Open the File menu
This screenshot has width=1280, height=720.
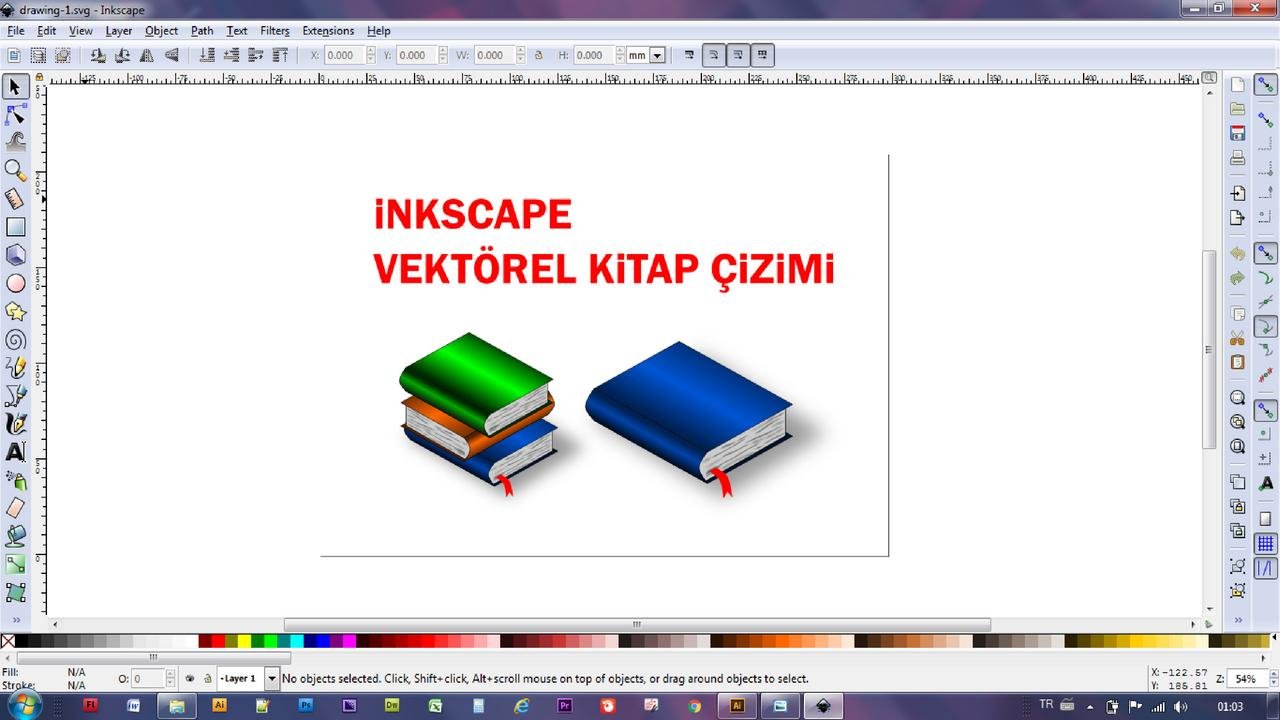(15, 31)
